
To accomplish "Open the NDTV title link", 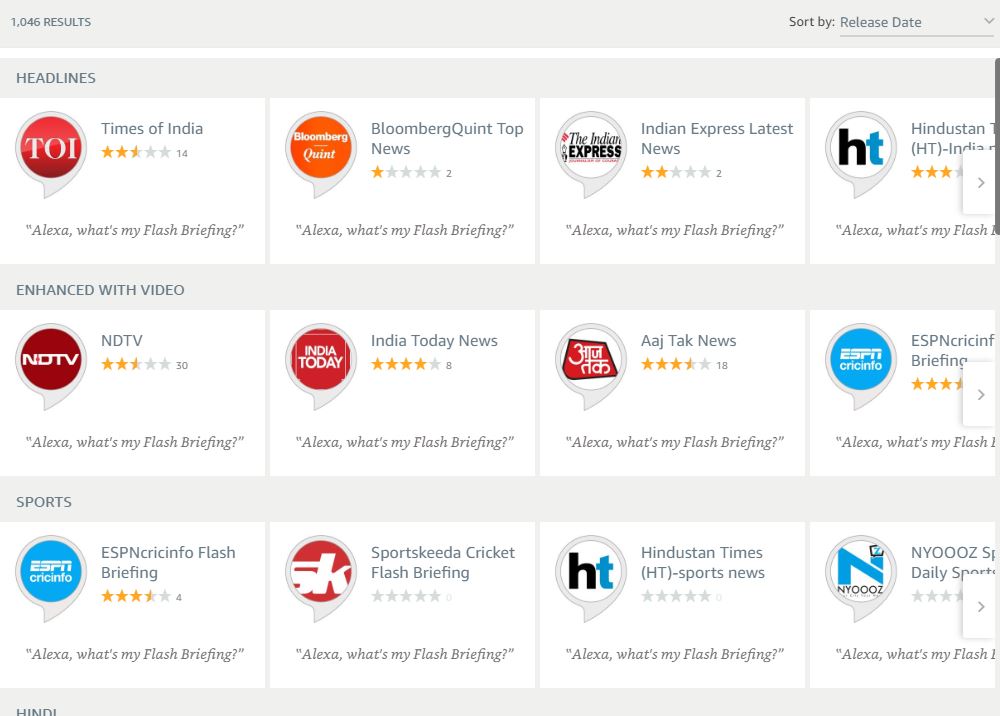I will (x=122, y=340).
